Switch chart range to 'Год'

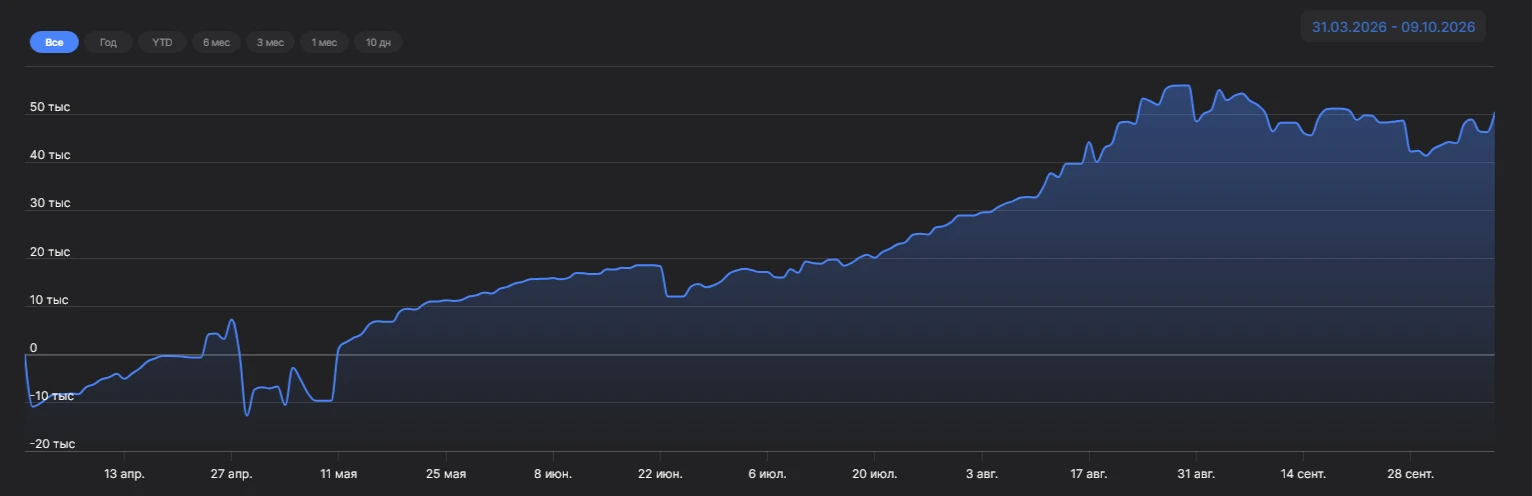point(108,42)
